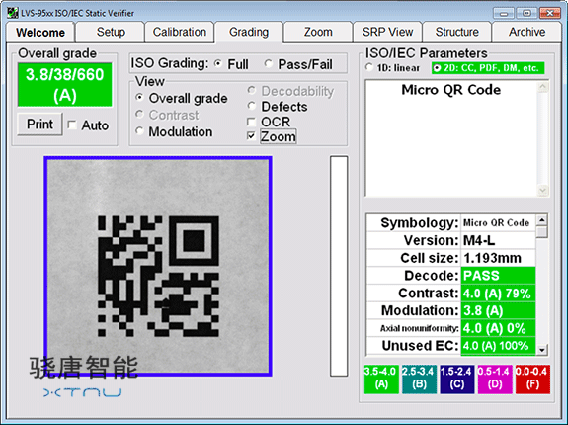Image resolution: width=568 pixels, height=425 pixels.
Task: Minimize the Static Verifier window
Action: pyautogui.click(x=504, y=13)
